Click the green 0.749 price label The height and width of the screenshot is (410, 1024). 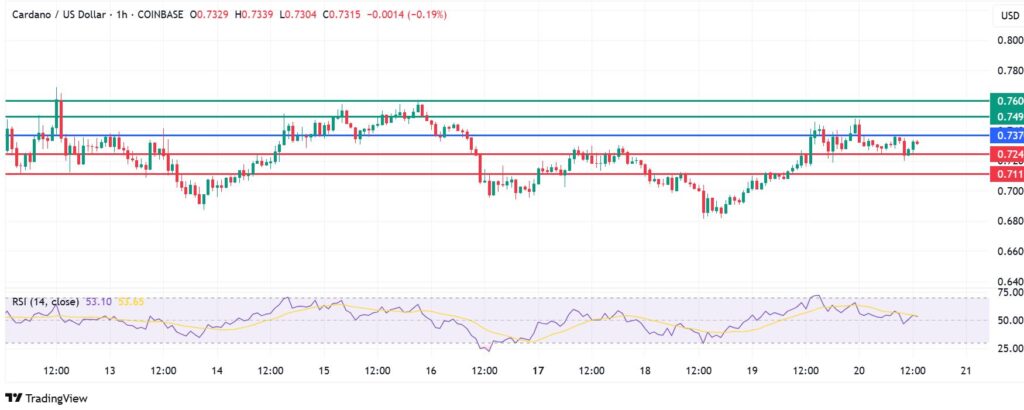click(1008, 118)
